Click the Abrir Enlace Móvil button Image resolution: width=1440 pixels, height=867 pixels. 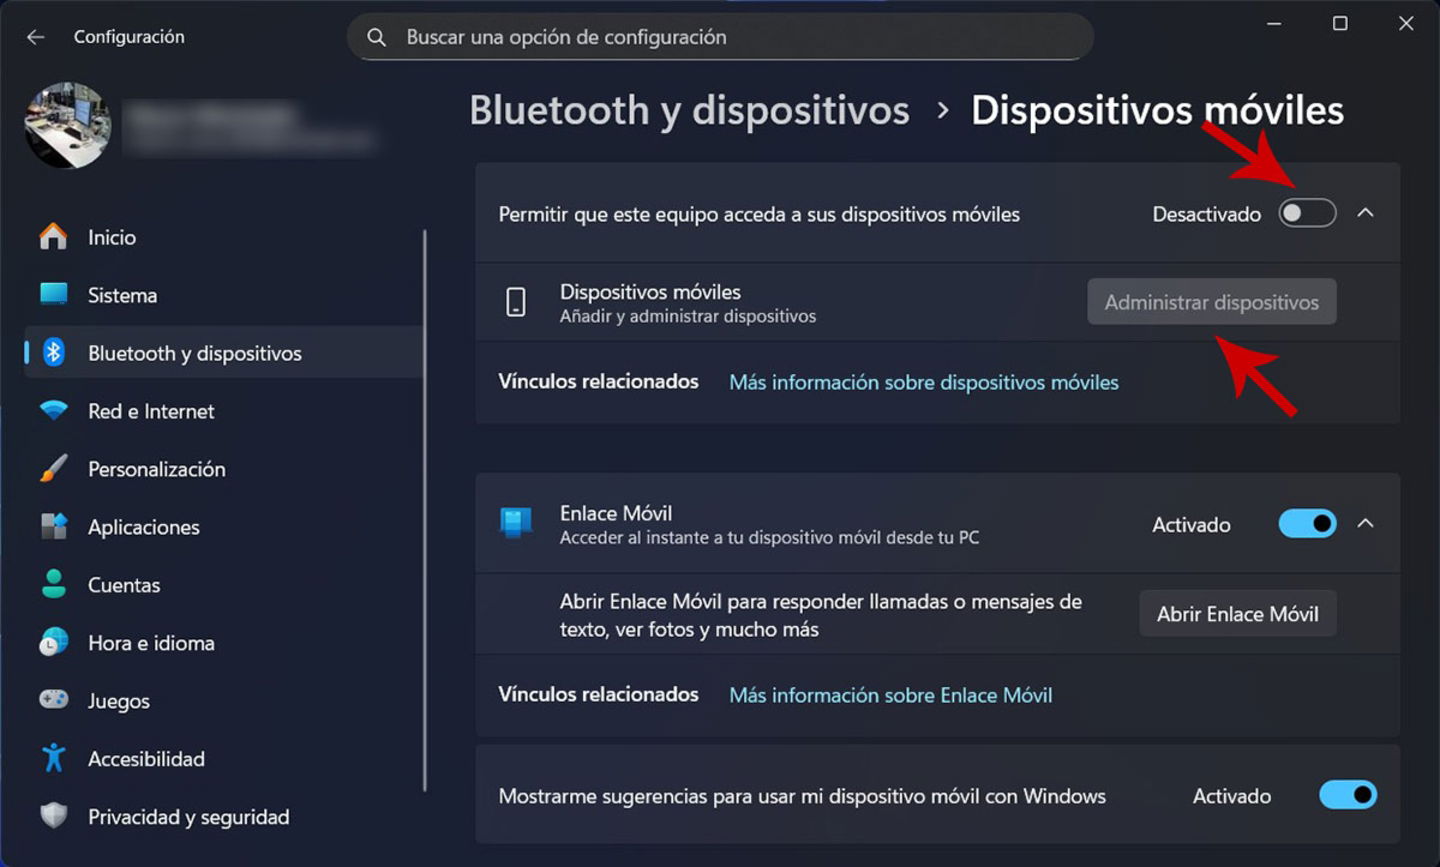(x=1237, y=614)
